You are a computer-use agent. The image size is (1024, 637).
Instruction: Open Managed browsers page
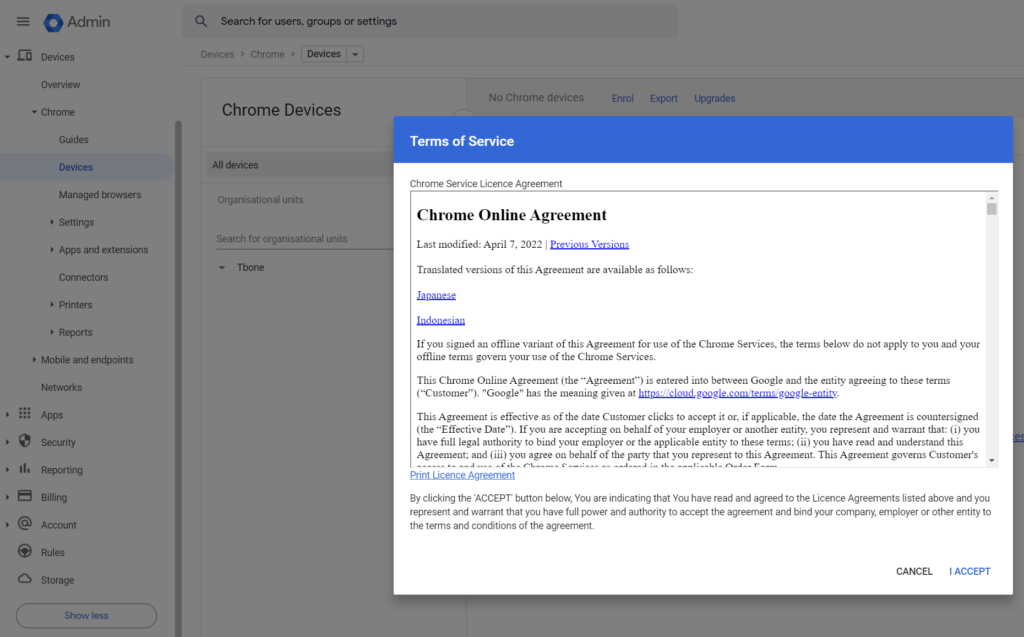(x=100, y=194)
